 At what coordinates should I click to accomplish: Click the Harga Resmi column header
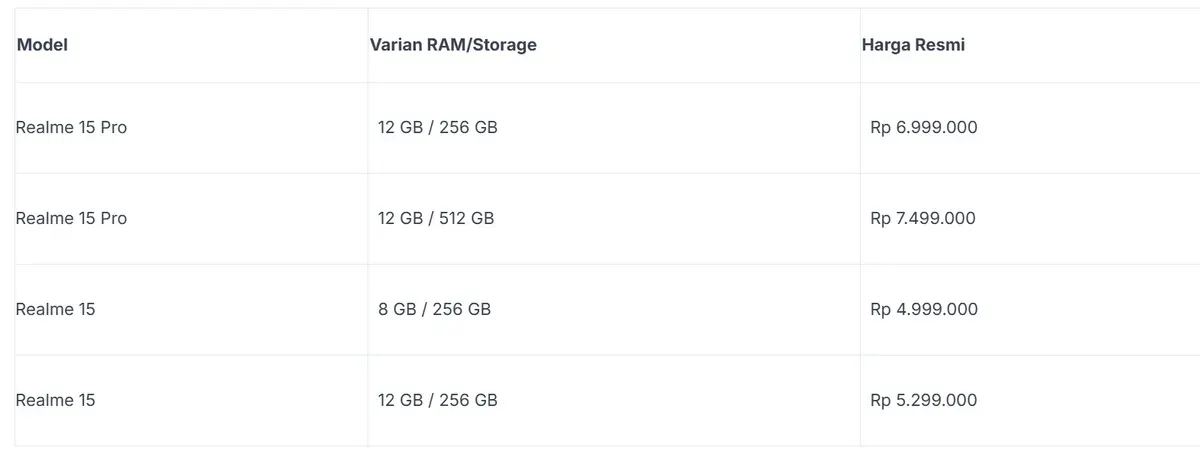pos(913,45)
